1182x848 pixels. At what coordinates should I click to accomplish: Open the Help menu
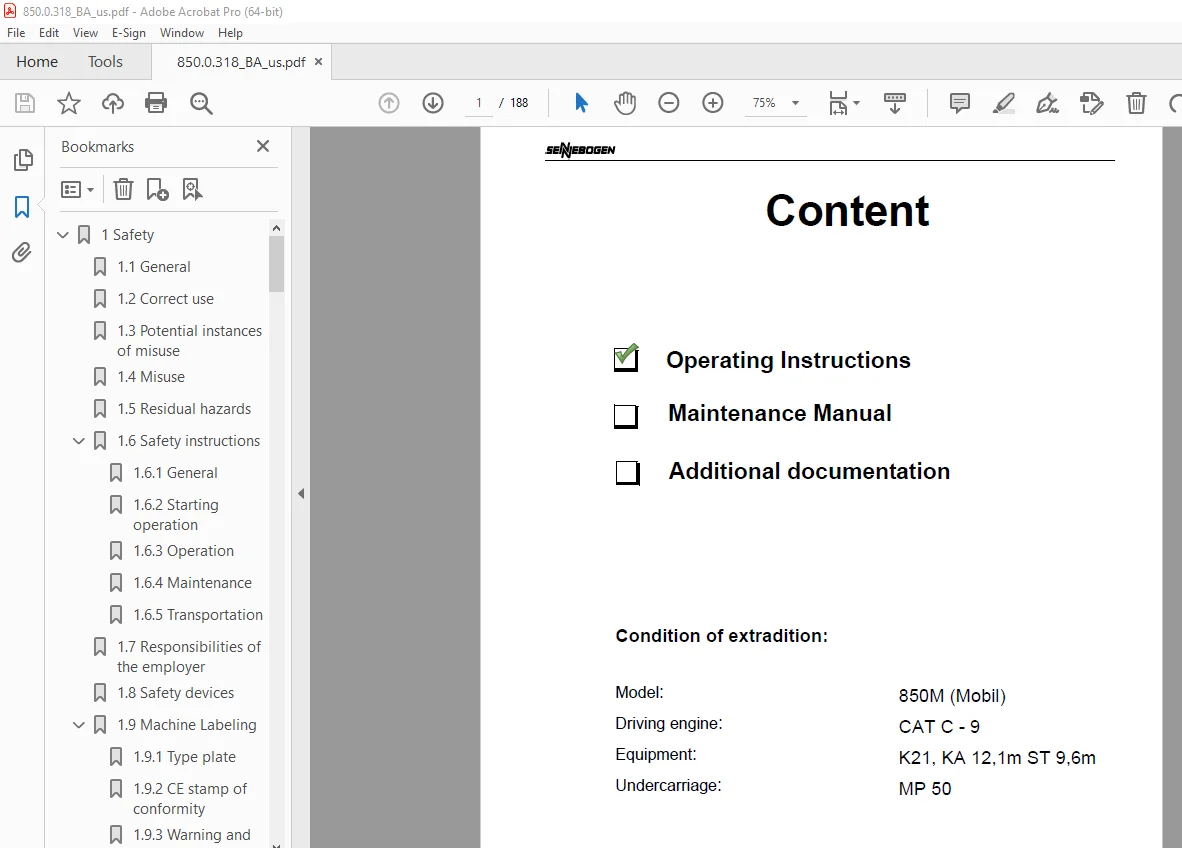click(230, 33)
